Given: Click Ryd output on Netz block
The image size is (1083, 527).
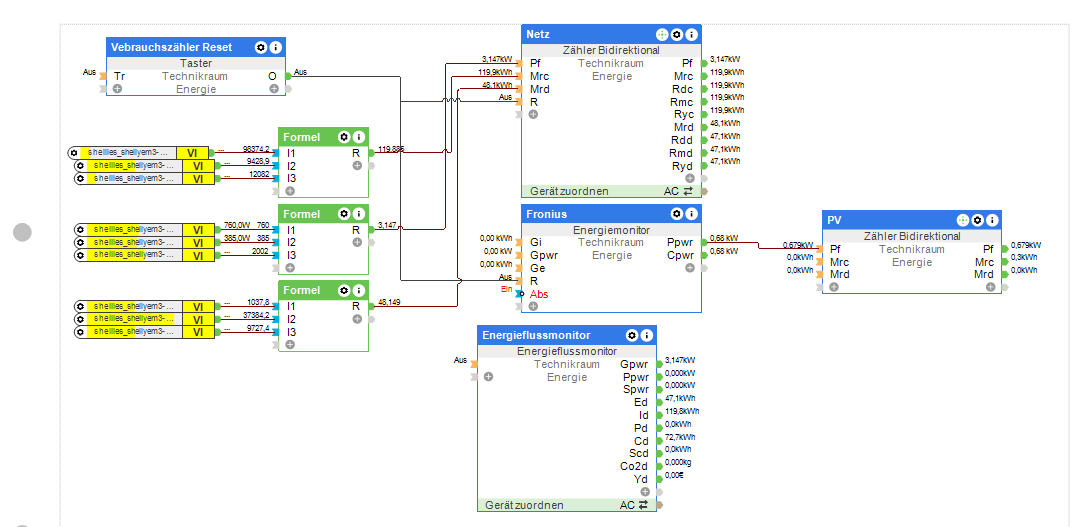Looking at the screenshot, I should (682, 166).
